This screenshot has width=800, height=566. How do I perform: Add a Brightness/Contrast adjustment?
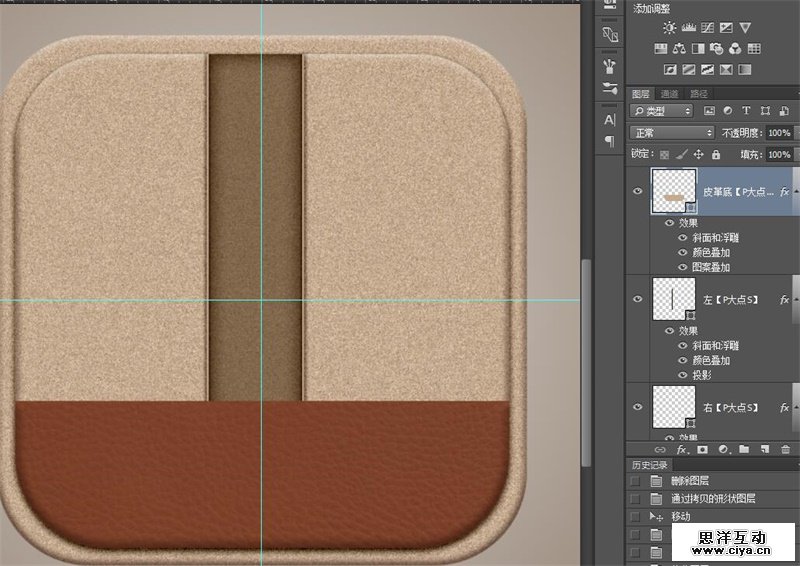coord(669,28)
